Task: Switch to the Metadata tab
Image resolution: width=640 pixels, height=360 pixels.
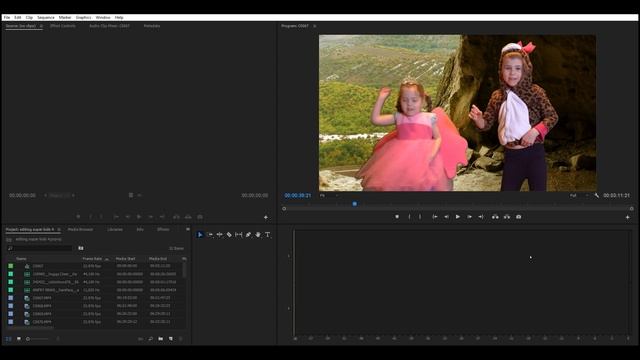Action: (152, 26)
